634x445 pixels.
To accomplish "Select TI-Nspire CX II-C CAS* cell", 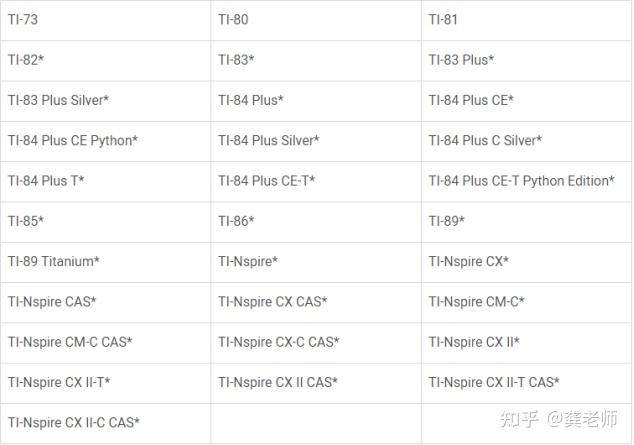I will tap(106, 423).
